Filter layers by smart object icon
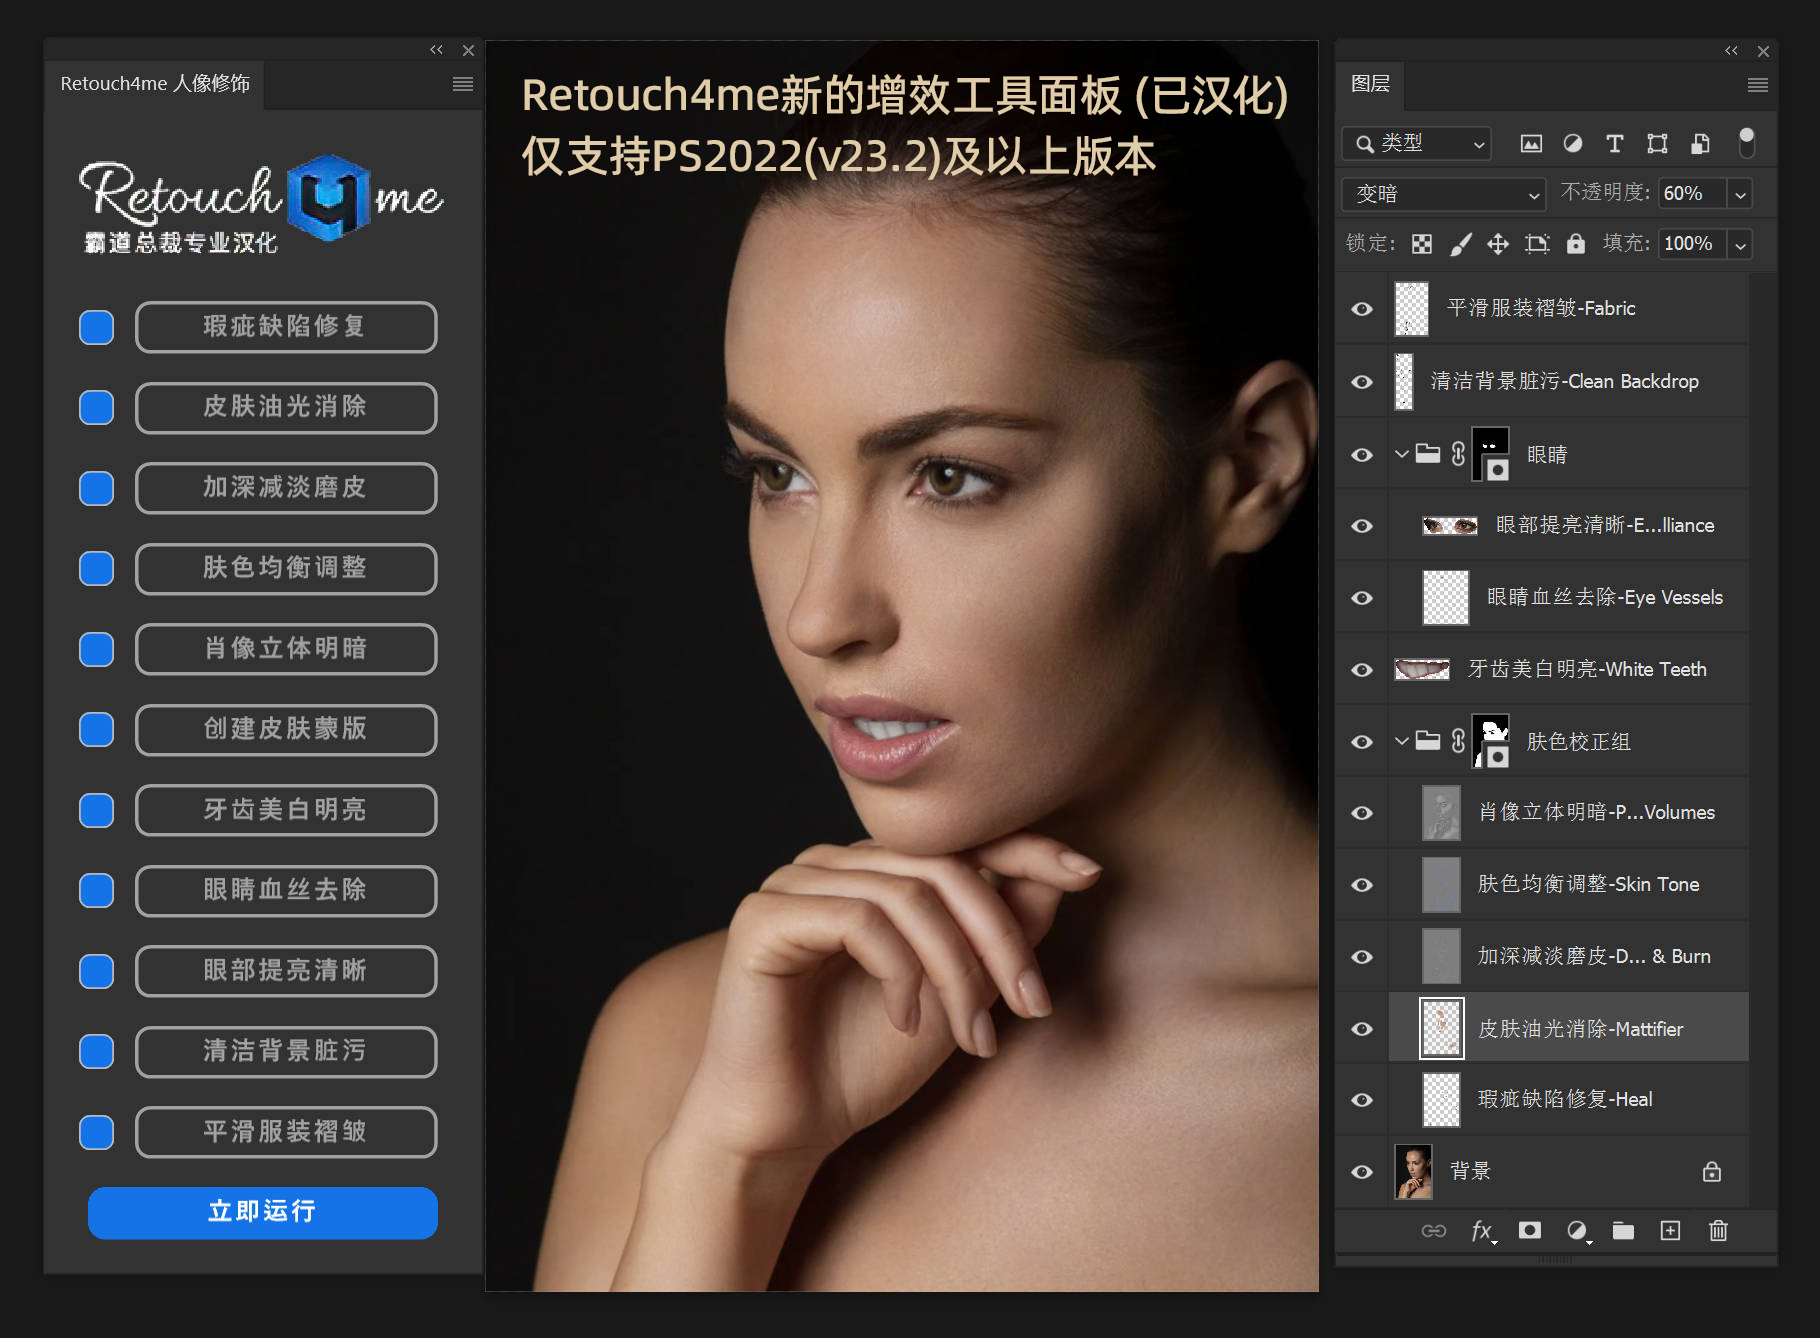This screenshot has height=1338, width=1820. point(1700,144)
